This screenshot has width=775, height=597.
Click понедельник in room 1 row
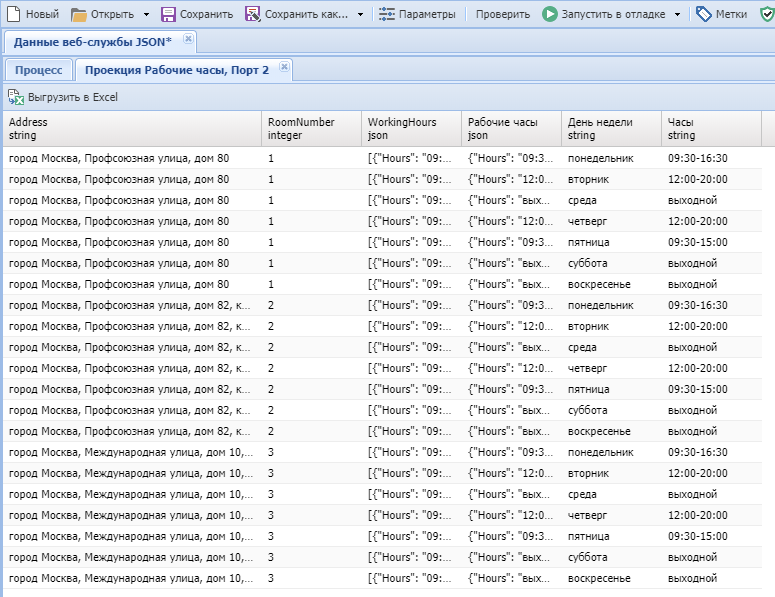[601, 158]
